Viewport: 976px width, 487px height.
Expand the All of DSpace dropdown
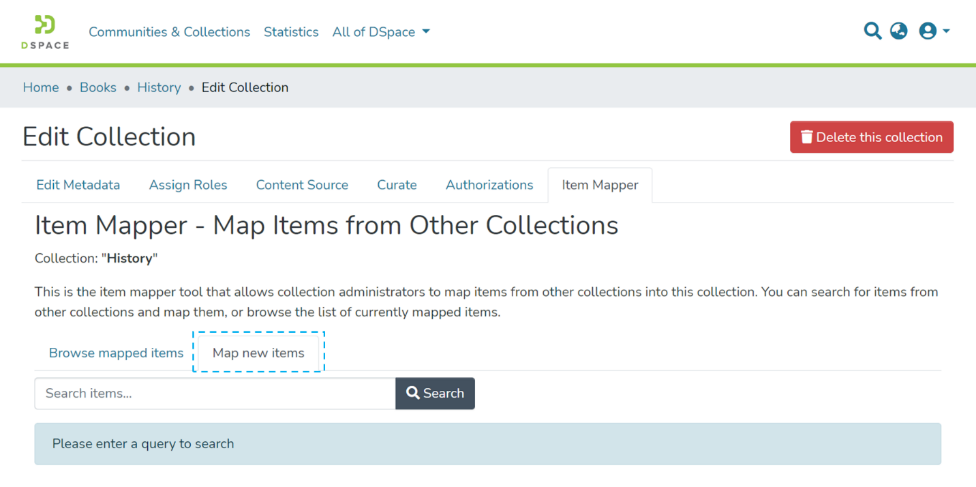tap(381, 32)
